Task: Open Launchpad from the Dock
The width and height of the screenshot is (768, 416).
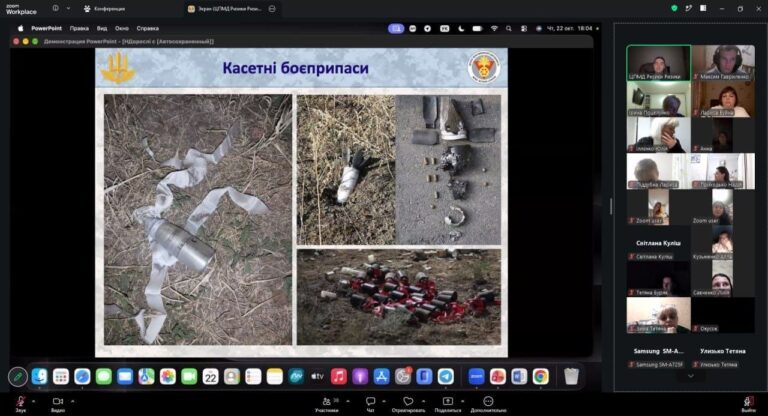Action: click(x=61, y=376)
